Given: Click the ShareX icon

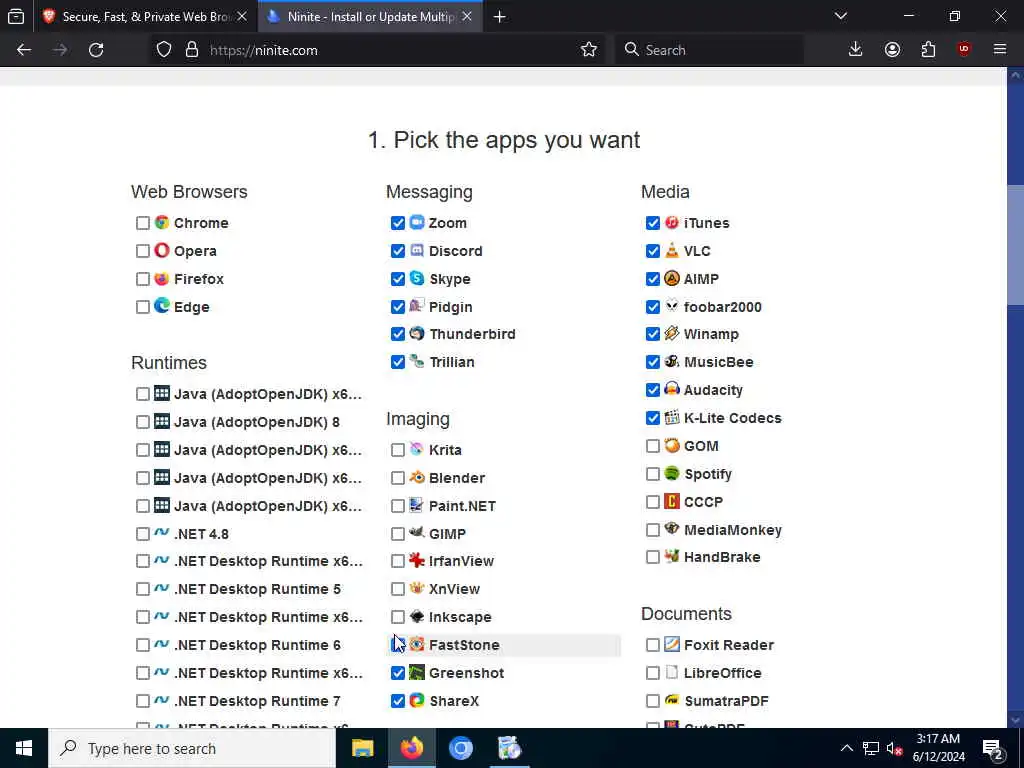Looking at the screenshot, I should click(x=417, y=701).
